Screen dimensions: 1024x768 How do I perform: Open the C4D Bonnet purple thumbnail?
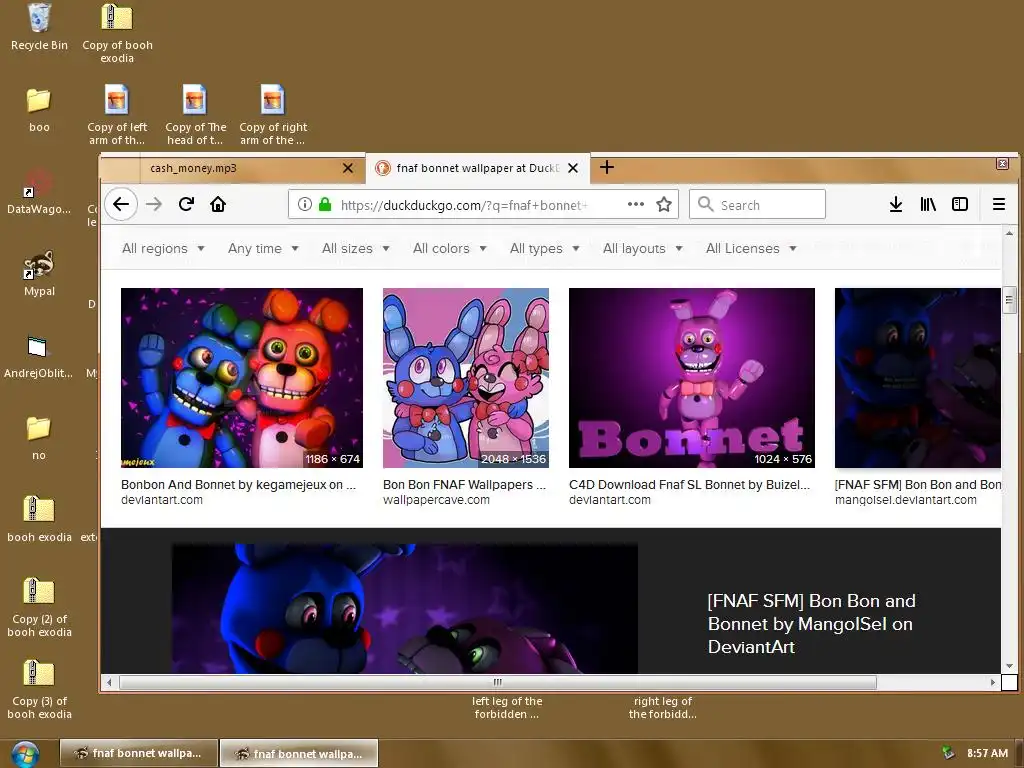click(x=692, y=377)
